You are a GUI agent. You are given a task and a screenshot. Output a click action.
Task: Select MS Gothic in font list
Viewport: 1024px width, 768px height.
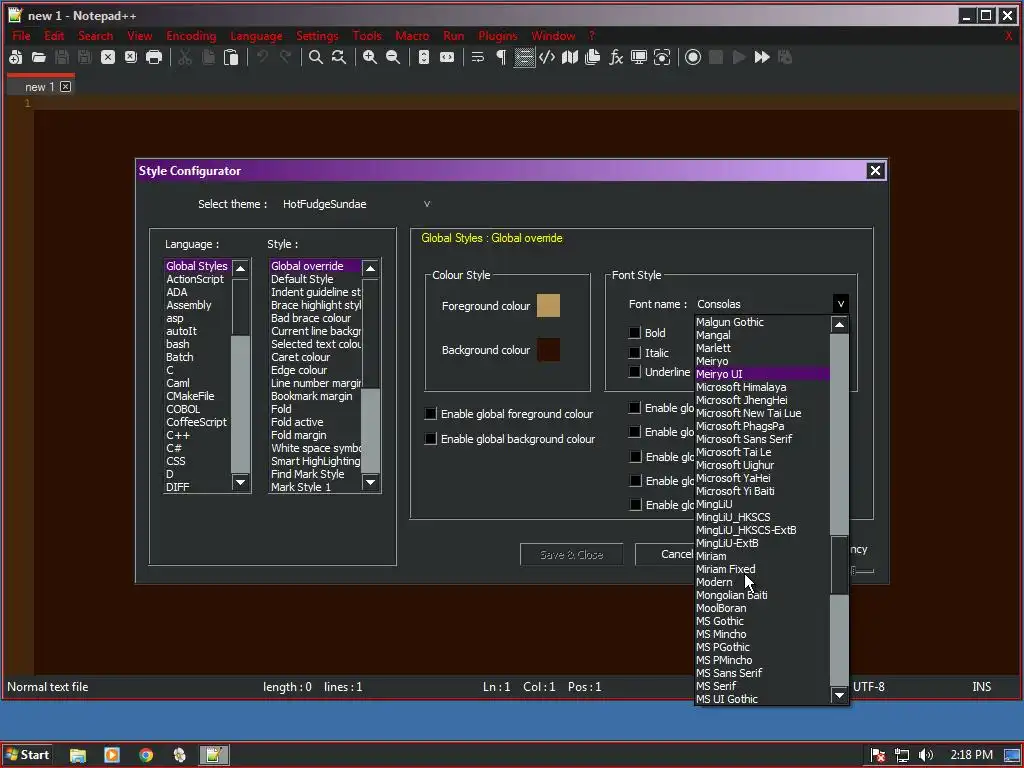(762, 621)
